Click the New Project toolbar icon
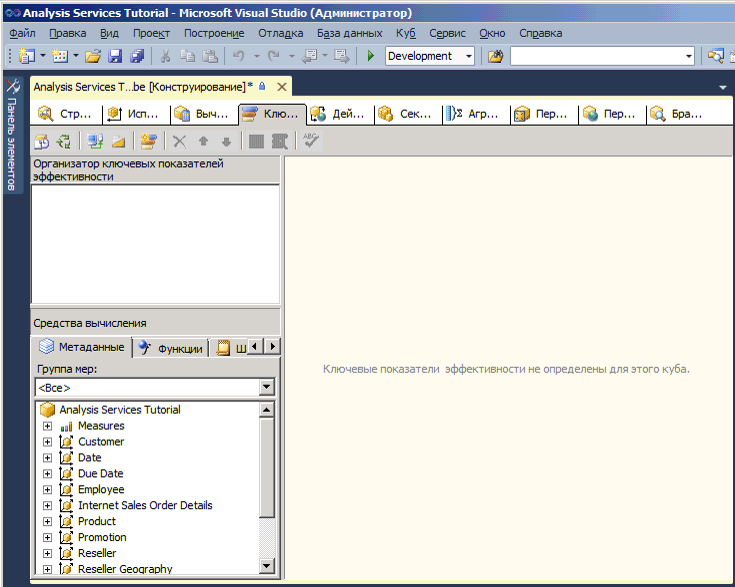Screen dimensions: 735x587 [x=26, y=56]
